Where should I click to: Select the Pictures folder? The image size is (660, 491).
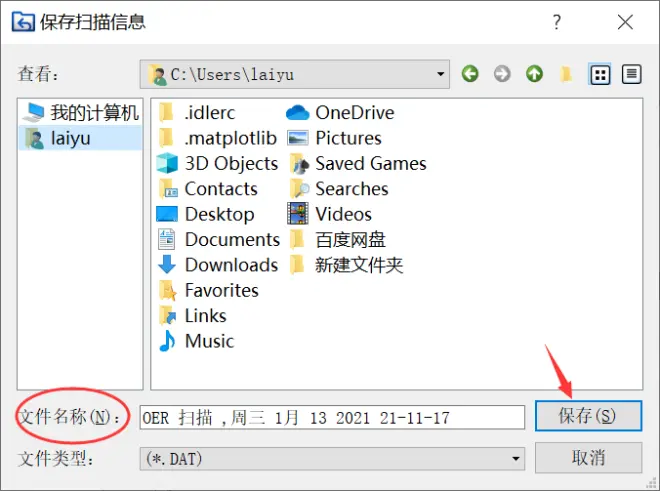[x=334, y=138]
